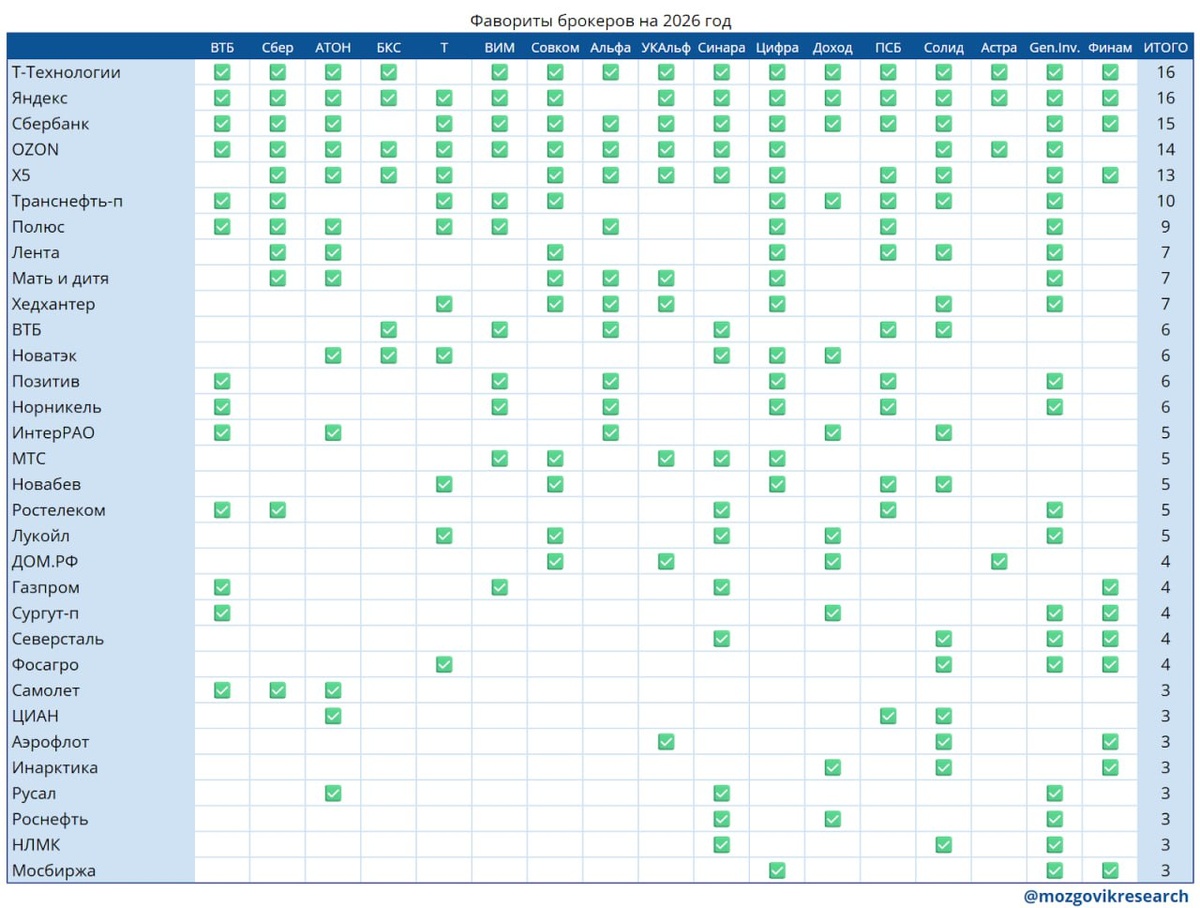
Task: Select the Сбербанк row label
Action: tap(50, 124)
